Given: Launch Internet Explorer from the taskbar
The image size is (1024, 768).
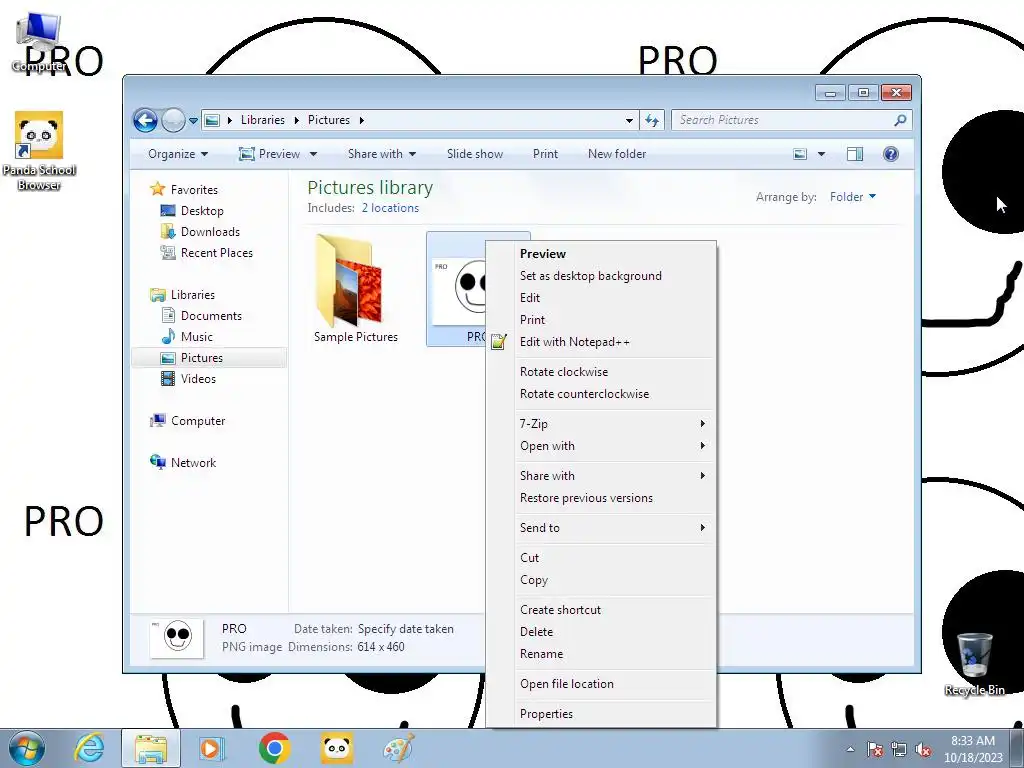Looking at the screenshot, I should point(89,748).
